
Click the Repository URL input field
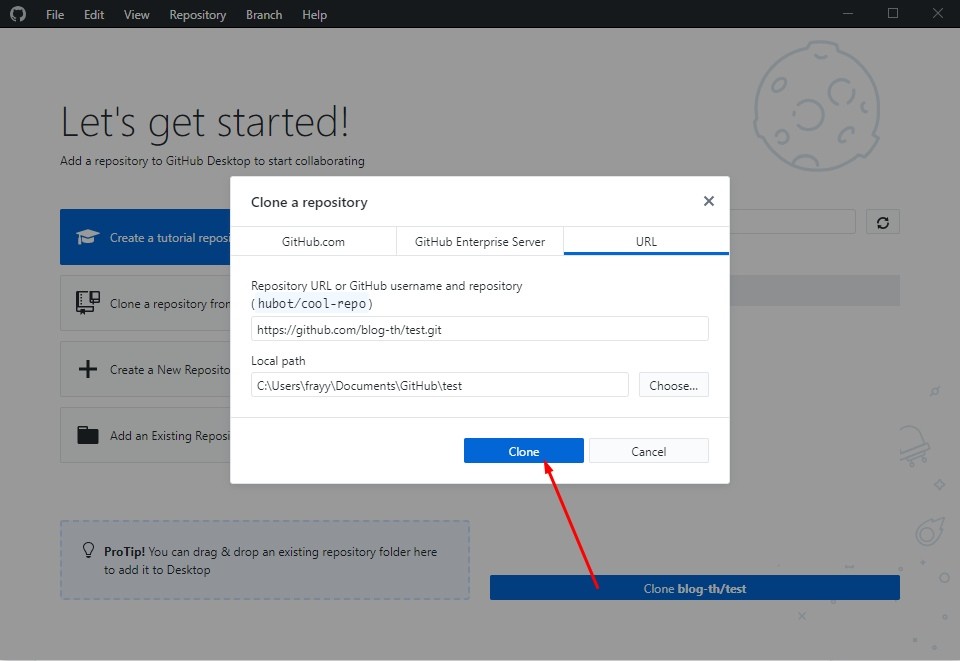pos(479,329)
